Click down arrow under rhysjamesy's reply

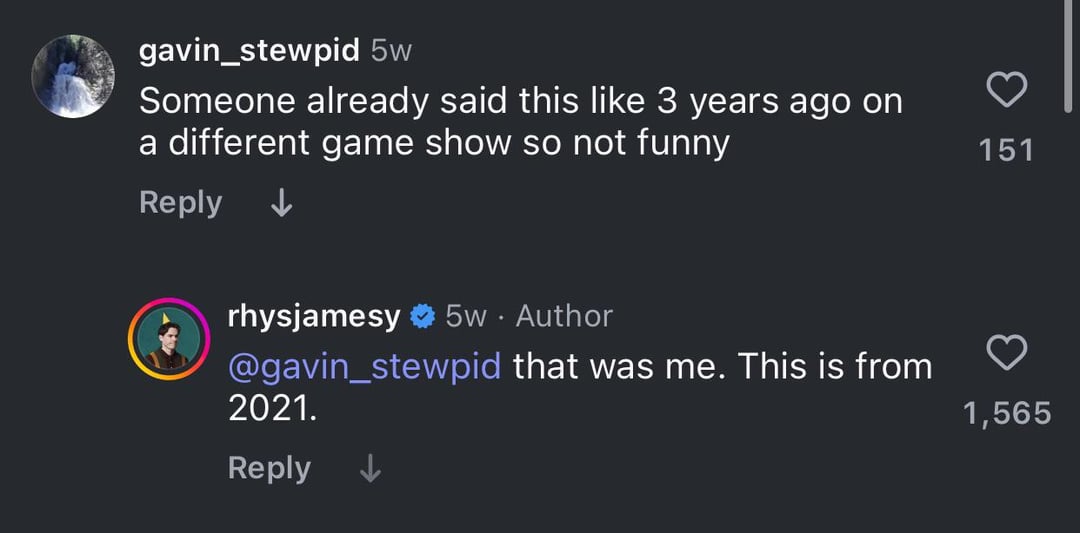(370, 468)
